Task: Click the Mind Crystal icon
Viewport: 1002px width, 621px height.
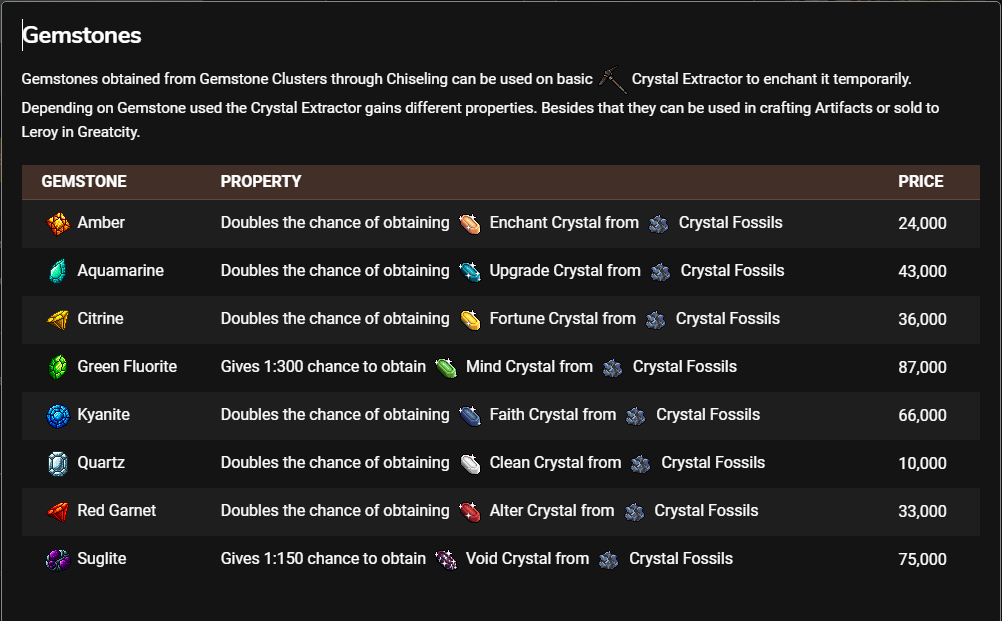Action: point(446,367)
